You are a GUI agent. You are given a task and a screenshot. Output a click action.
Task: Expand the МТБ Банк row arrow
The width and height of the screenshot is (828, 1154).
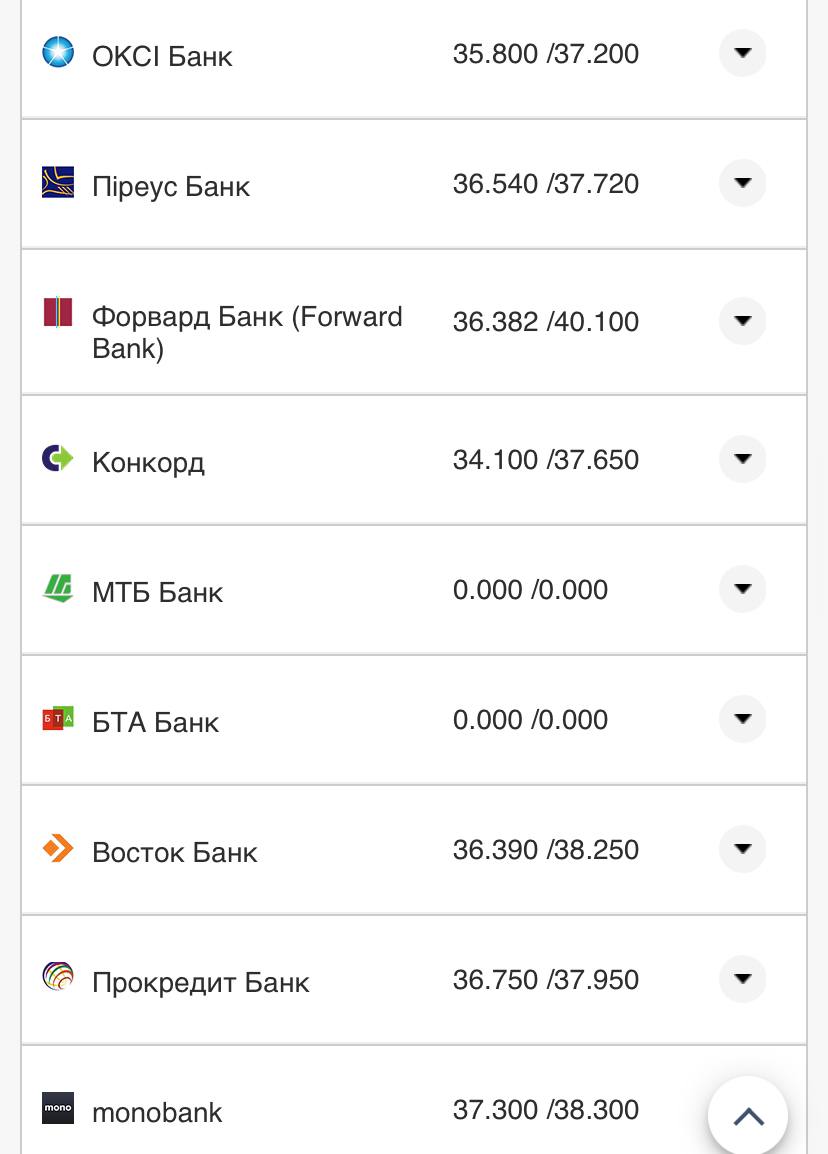(742, 589)
